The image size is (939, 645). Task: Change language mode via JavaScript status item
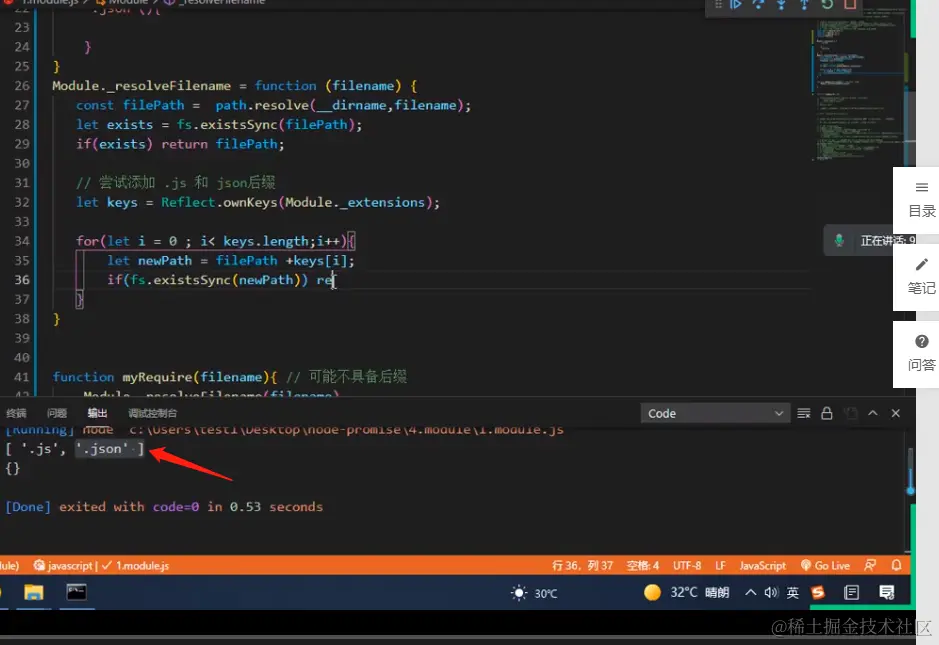coord(762,565)
